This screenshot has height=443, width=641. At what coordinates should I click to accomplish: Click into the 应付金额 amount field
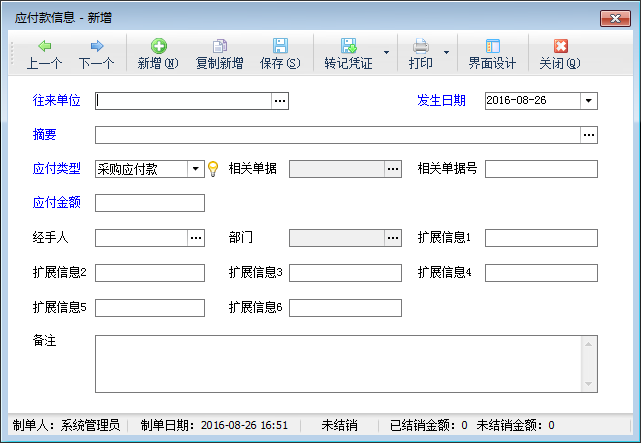(150, 204)
